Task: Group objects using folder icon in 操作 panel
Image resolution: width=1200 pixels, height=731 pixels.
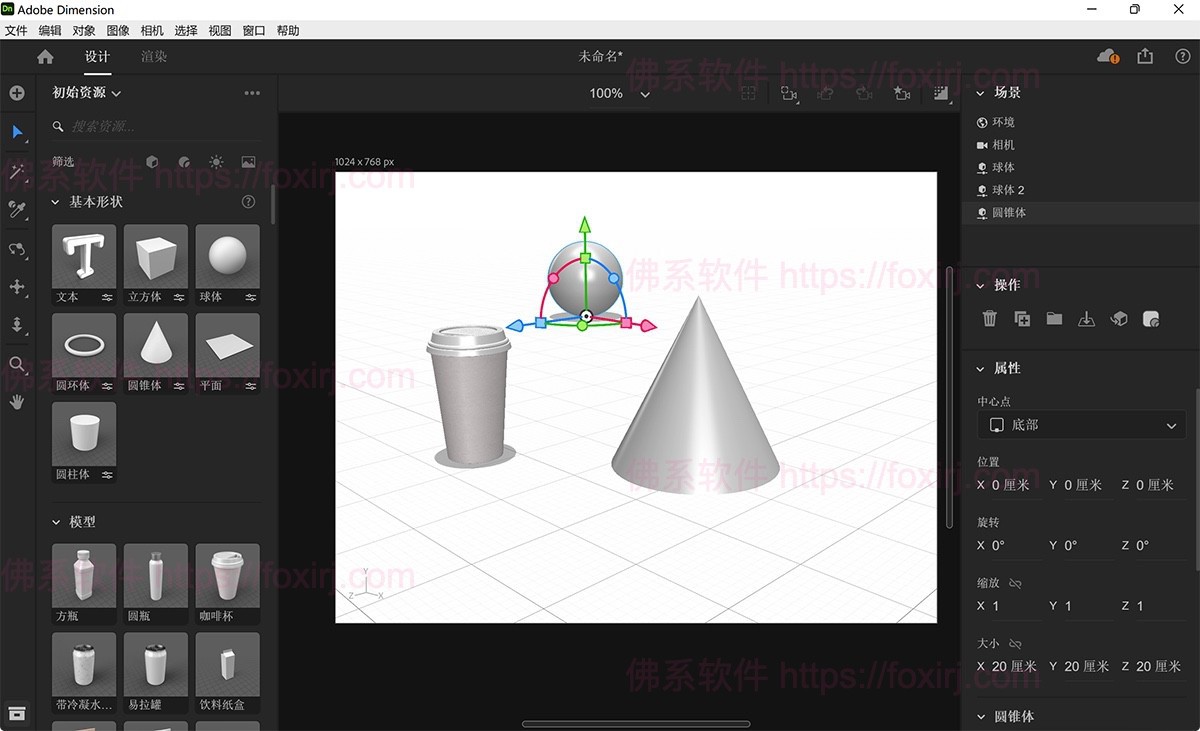Action: pos(1054,318)
